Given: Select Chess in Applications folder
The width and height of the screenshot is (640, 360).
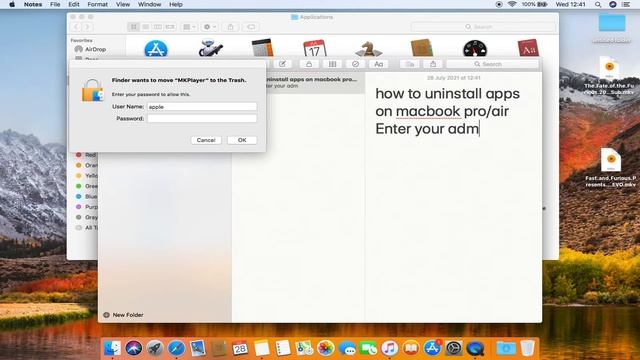Looking at the screenshot, I should tap(368, 49).
